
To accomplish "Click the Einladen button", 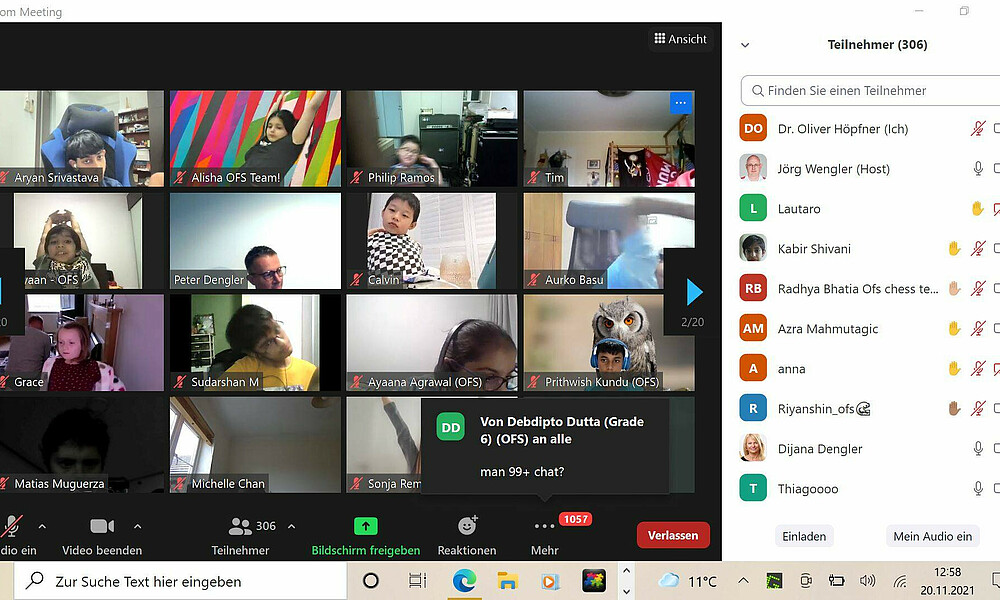I will [x=804, y=536].
